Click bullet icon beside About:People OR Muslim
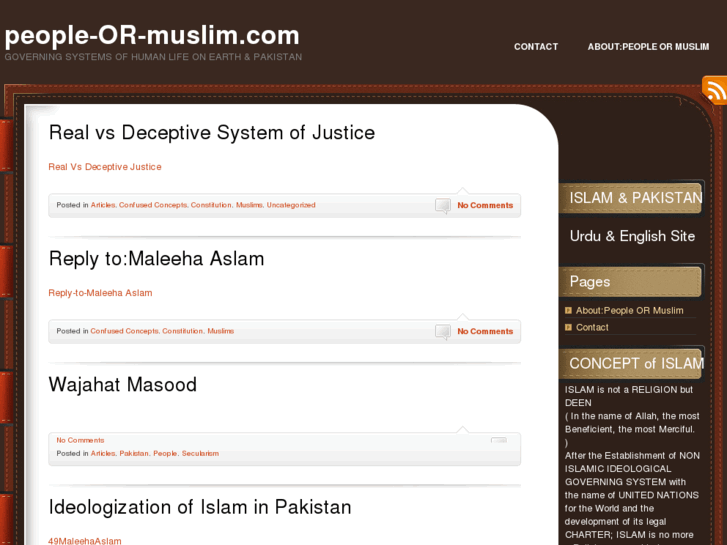 click(568, 310)
